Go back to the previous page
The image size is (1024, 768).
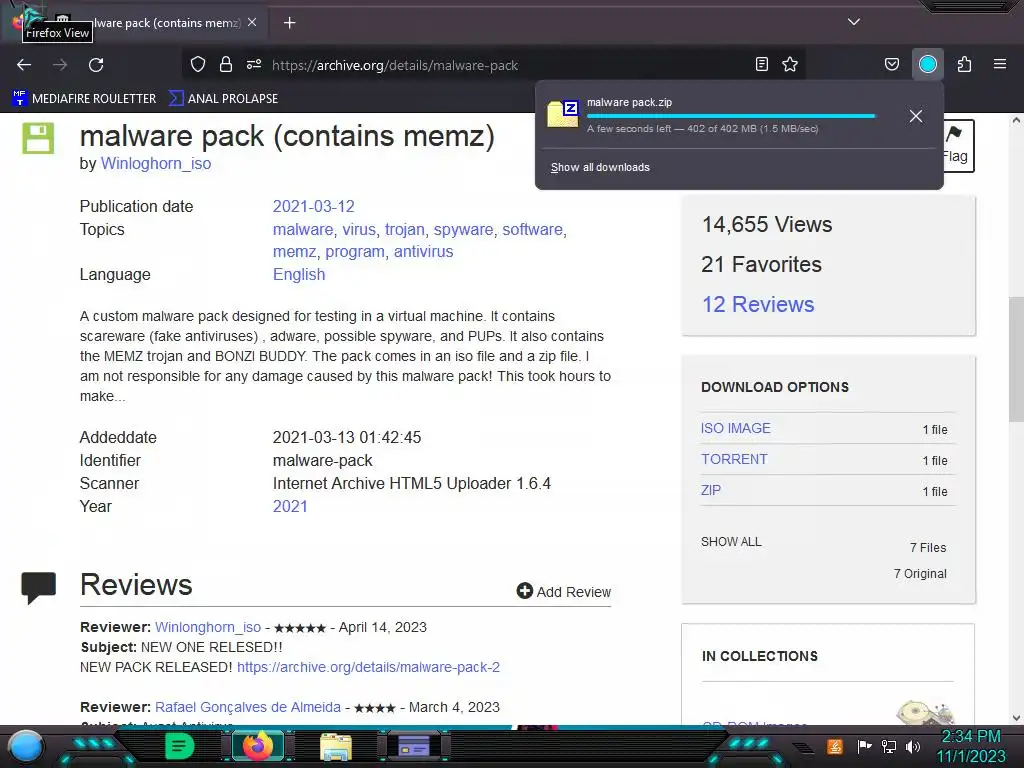tap(24, 65)
